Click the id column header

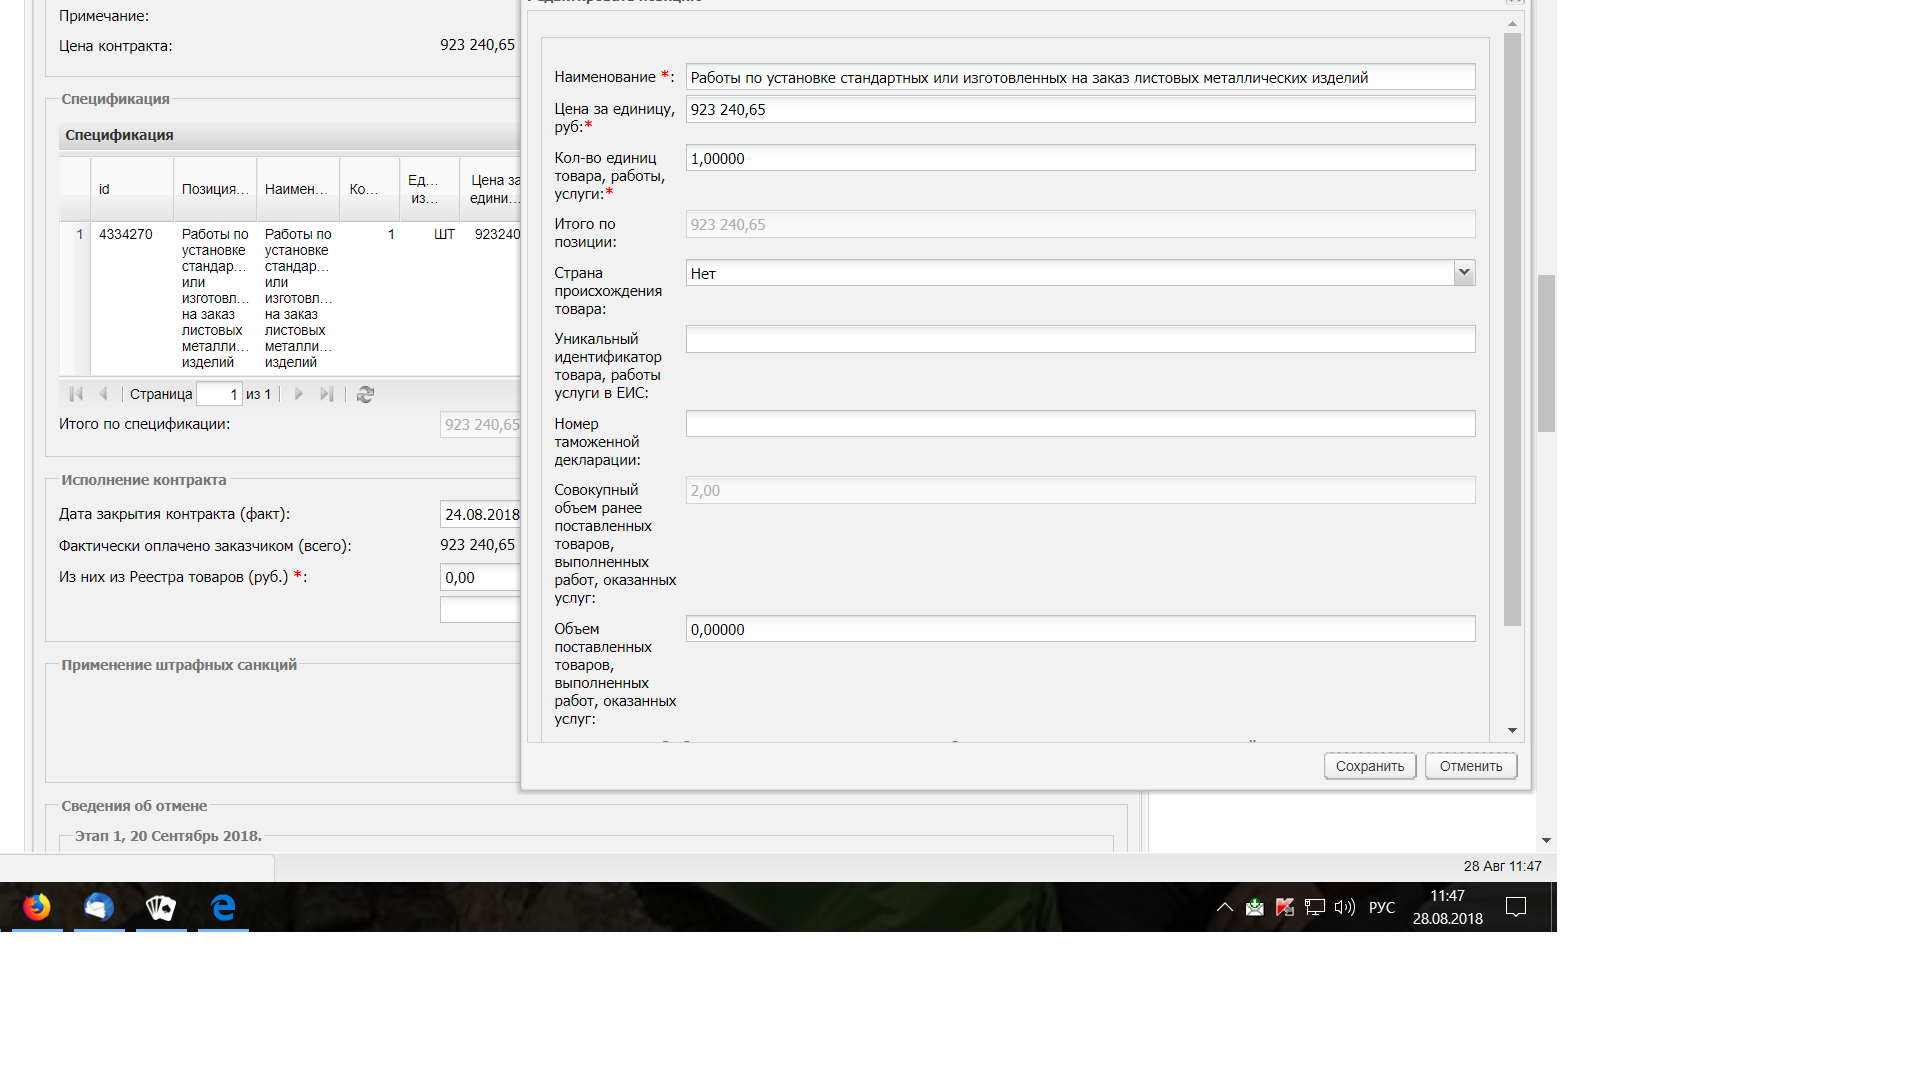point(131,189)
